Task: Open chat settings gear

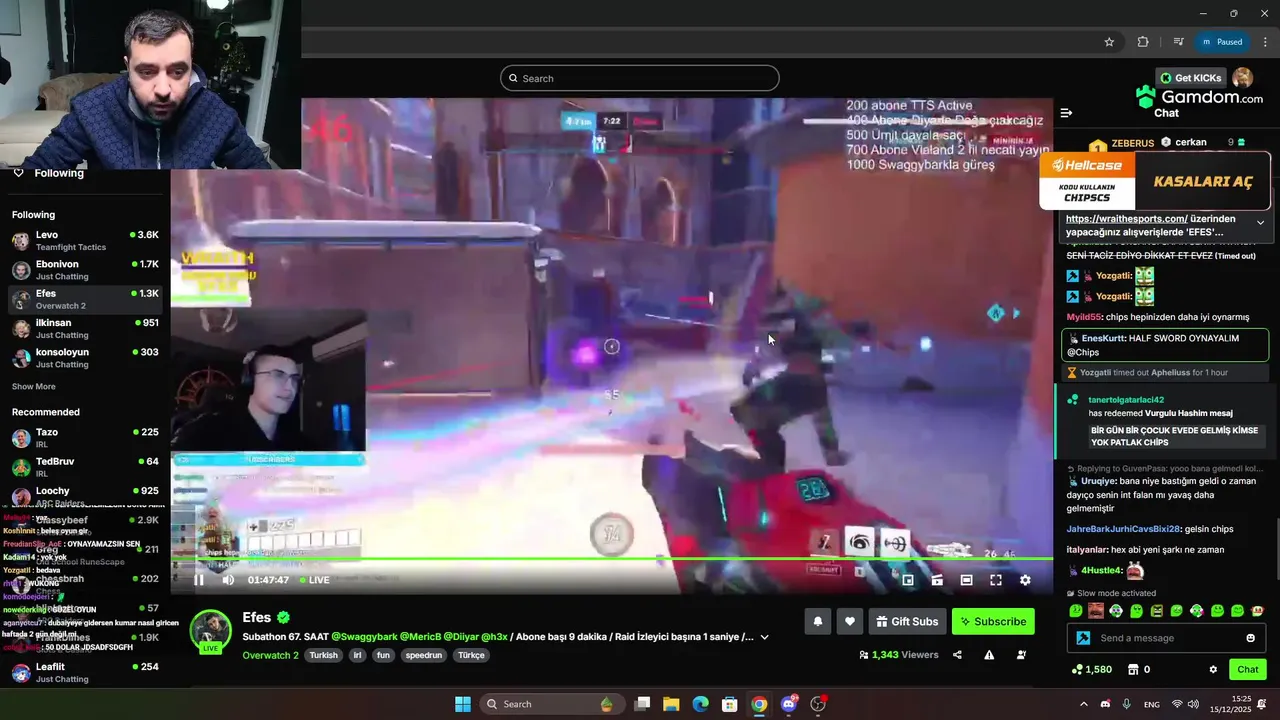Action: click(1213, 670)
